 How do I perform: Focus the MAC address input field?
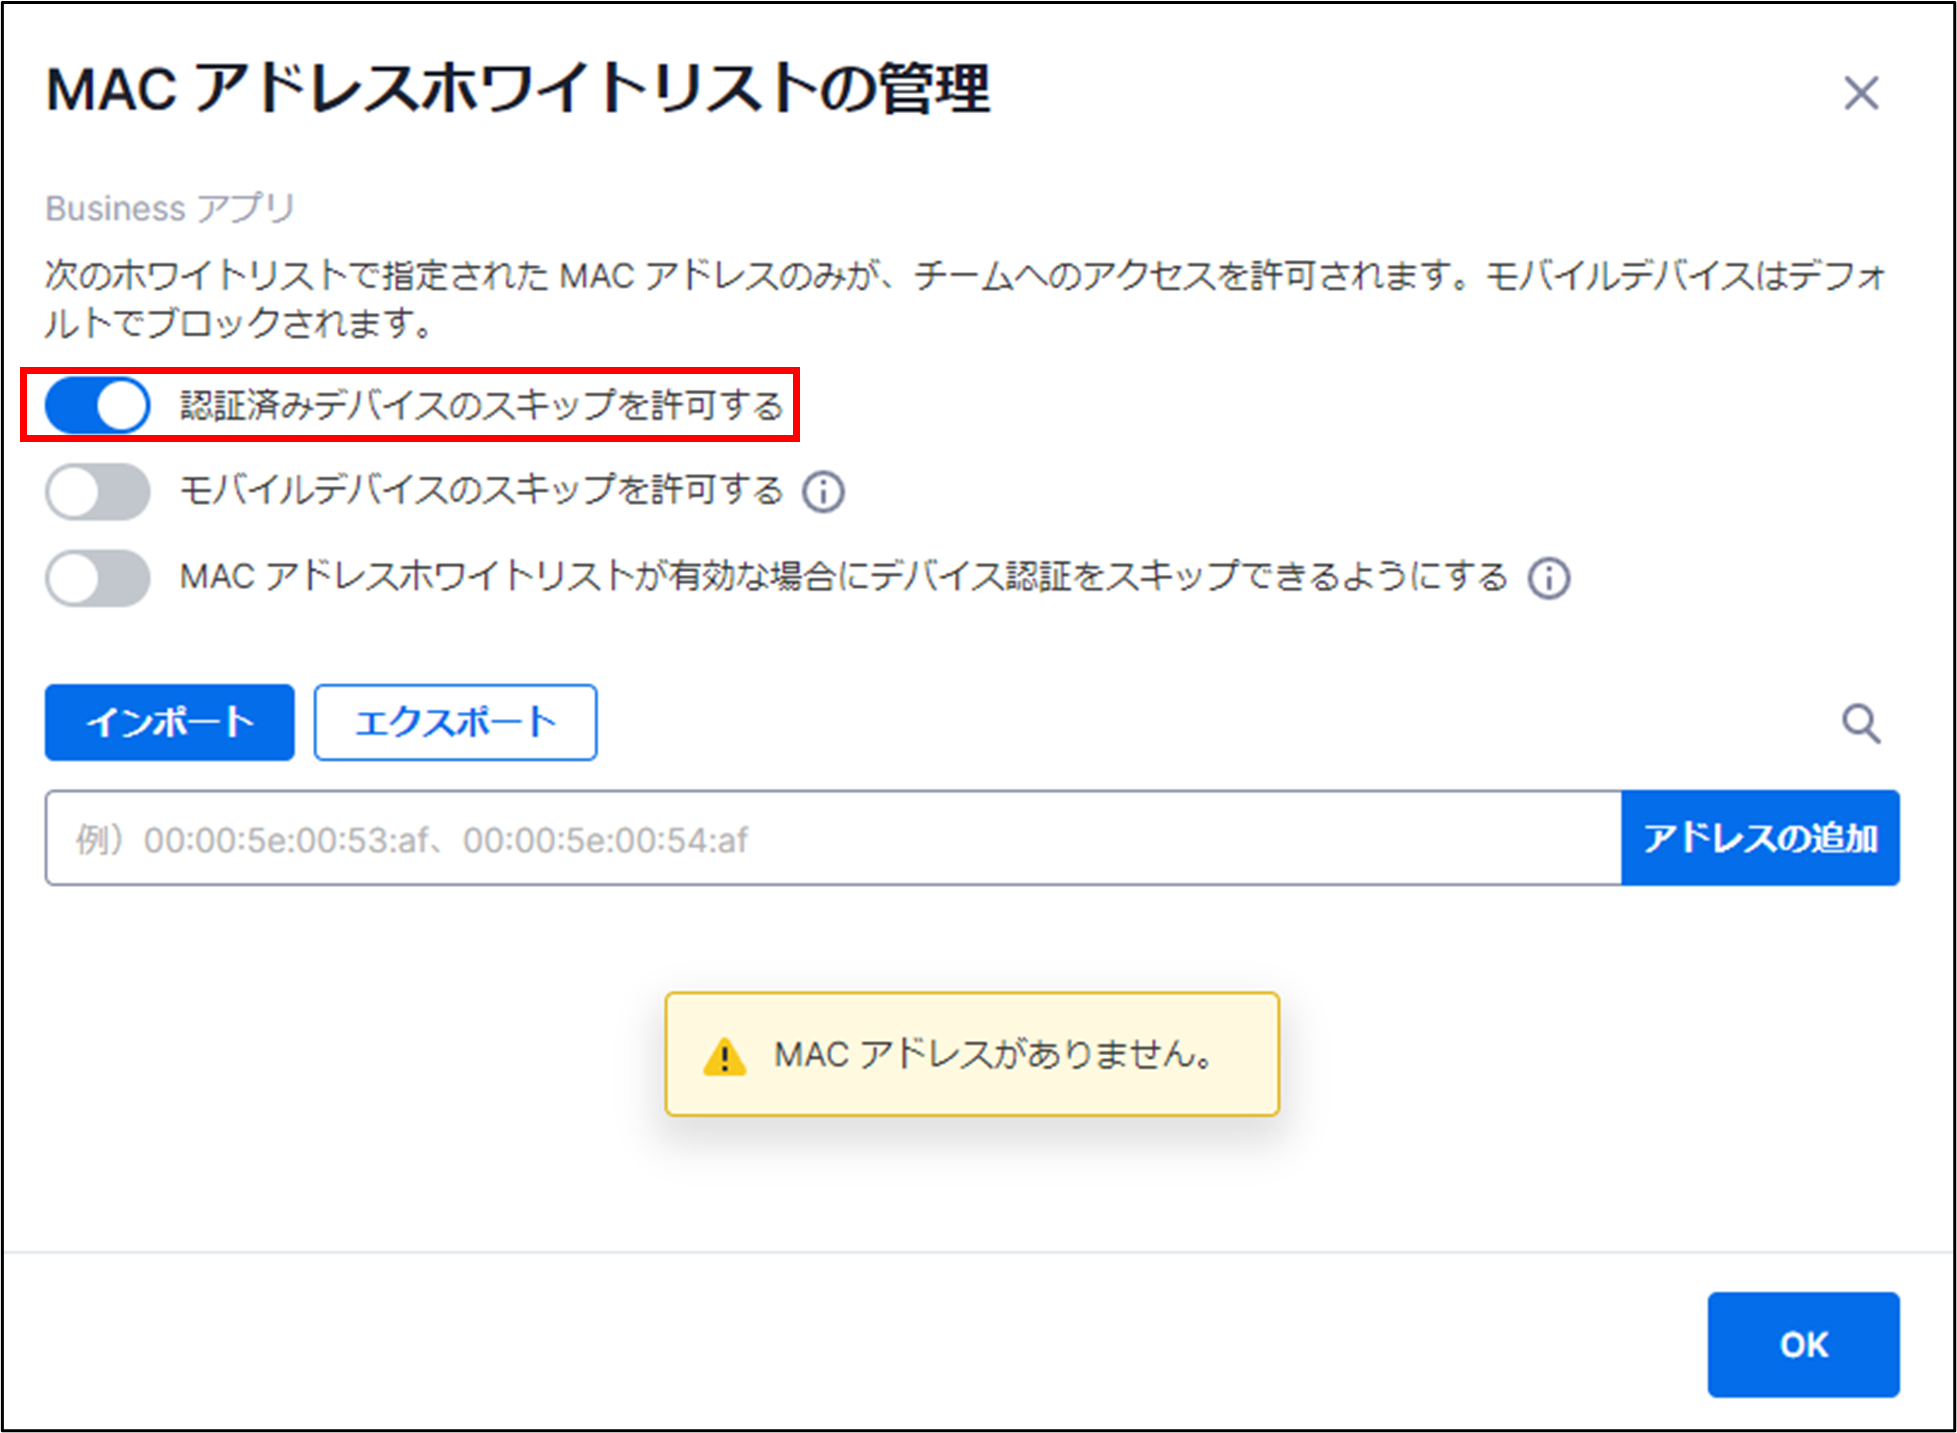pos(833,838)
